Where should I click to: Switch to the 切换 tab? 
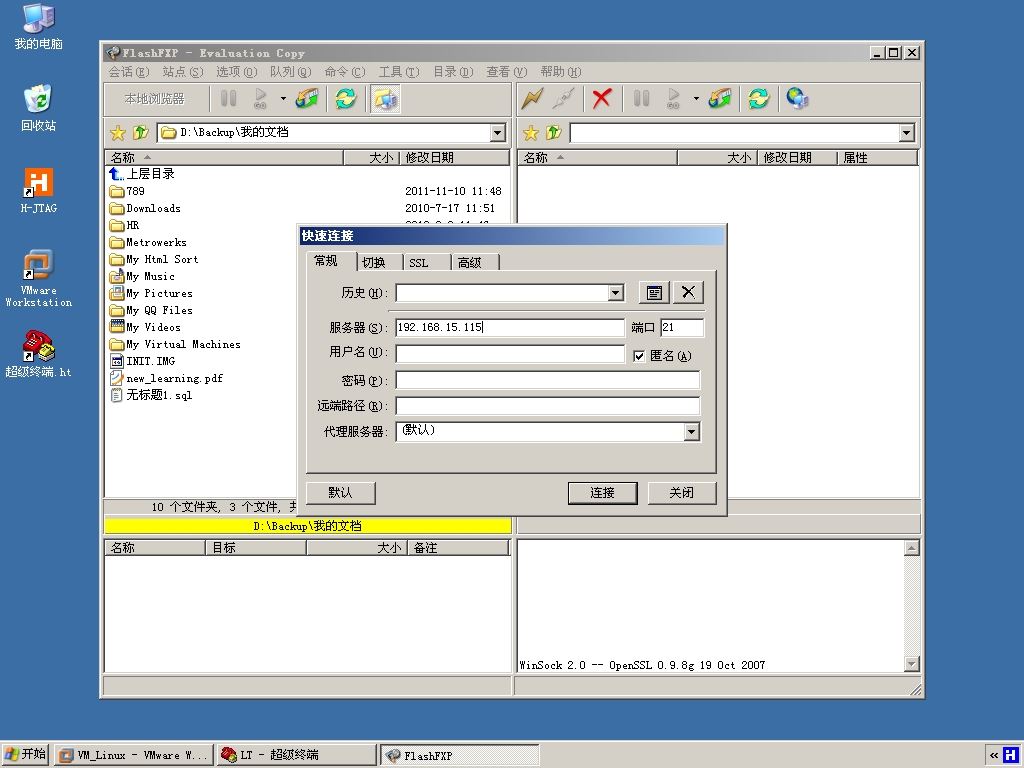(x=374, y=263)
